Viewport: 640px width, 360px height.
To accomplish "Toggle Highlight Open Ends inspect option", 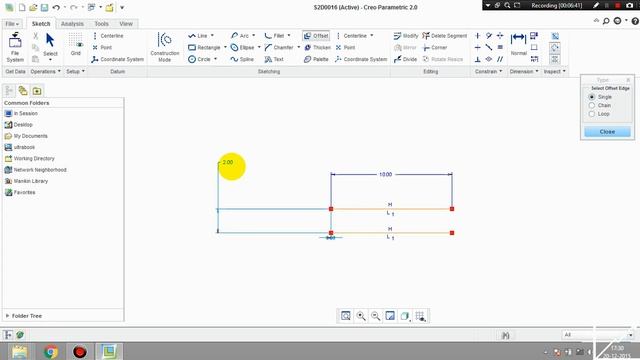I will coord(555,48).
